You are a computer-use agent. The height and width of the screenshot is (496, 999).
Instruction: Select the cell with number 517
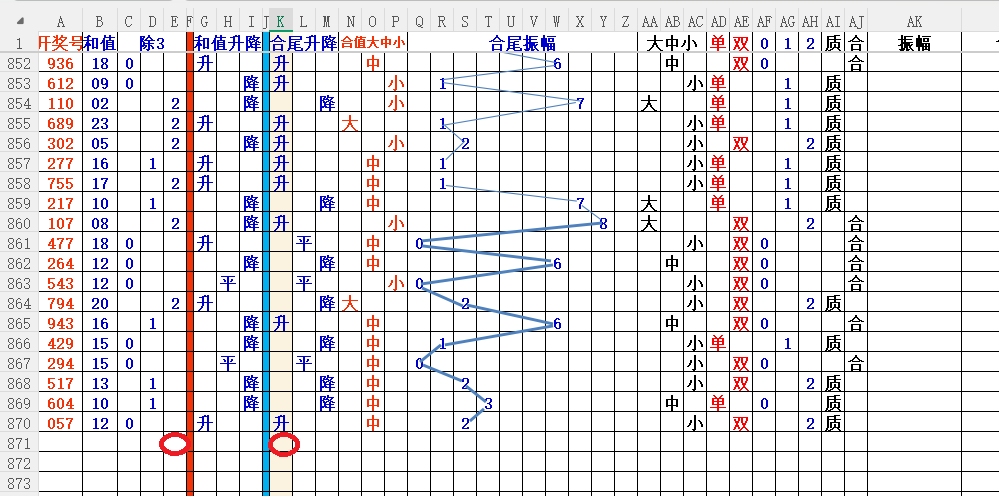[x=61, y=383]
